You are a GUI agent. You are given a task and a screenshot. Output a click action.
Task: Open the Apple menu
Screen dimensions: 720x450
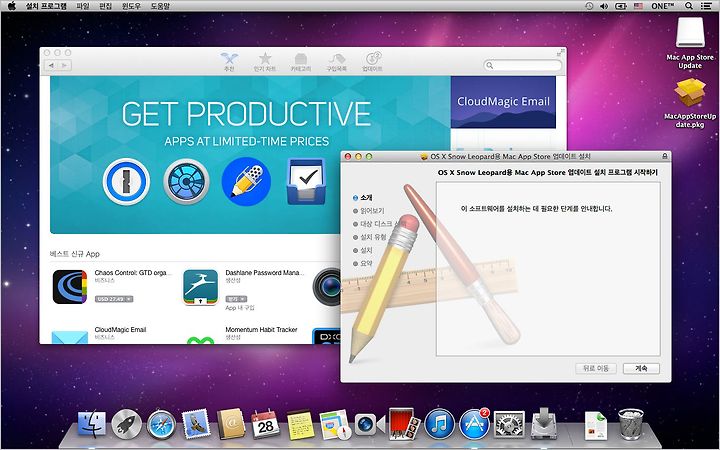pos(12,6)
